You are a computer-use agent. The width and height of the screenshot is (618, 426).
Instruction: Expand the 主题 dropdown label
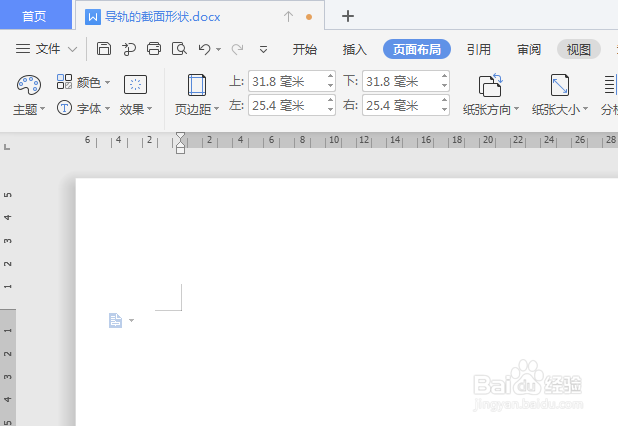[29, 109]
